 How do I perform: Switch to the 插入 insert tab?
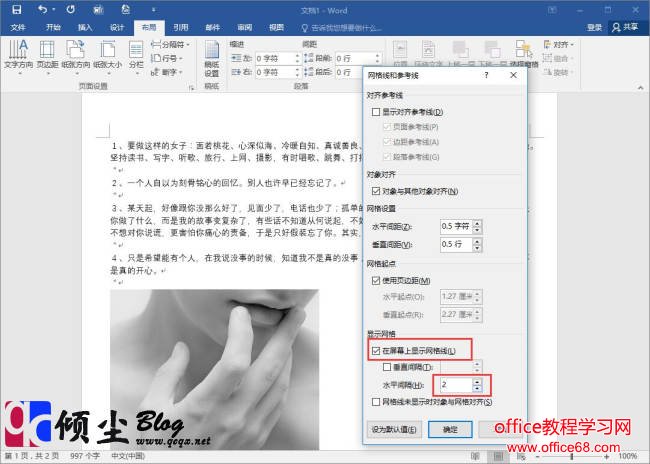click(x=85, y=27)
